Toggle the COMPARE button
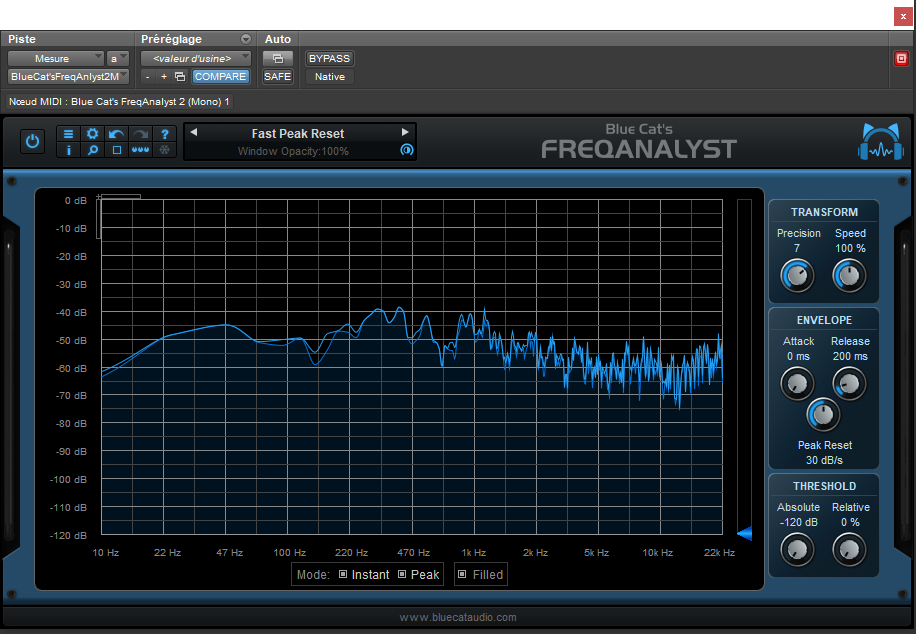Image resolution: width=916 pixels, height=634 pixels. click(220, 77)
